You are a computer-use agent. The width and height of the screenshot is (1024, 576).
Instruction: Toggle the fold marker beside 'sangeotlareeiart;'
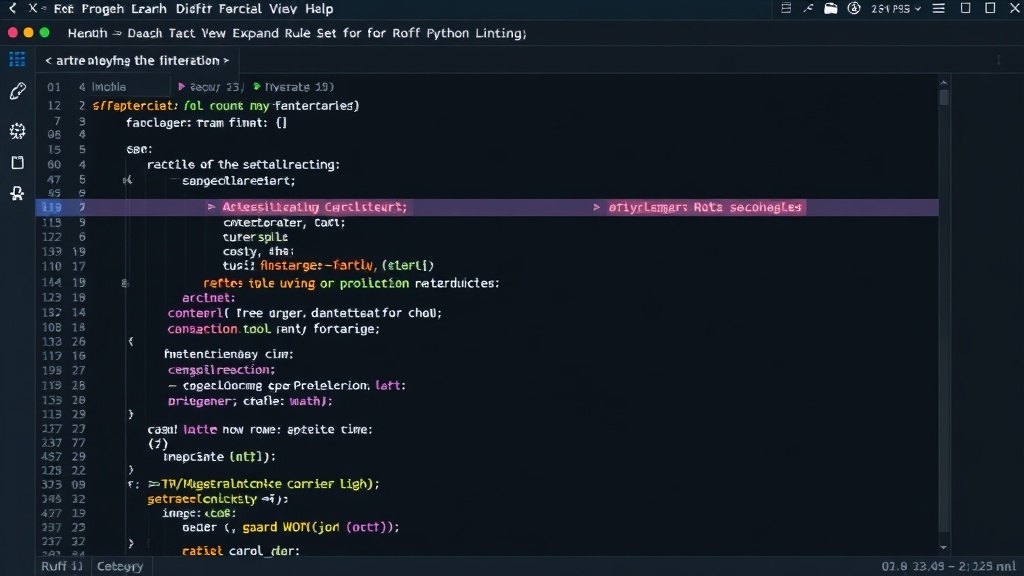click(x=127, y=180)
